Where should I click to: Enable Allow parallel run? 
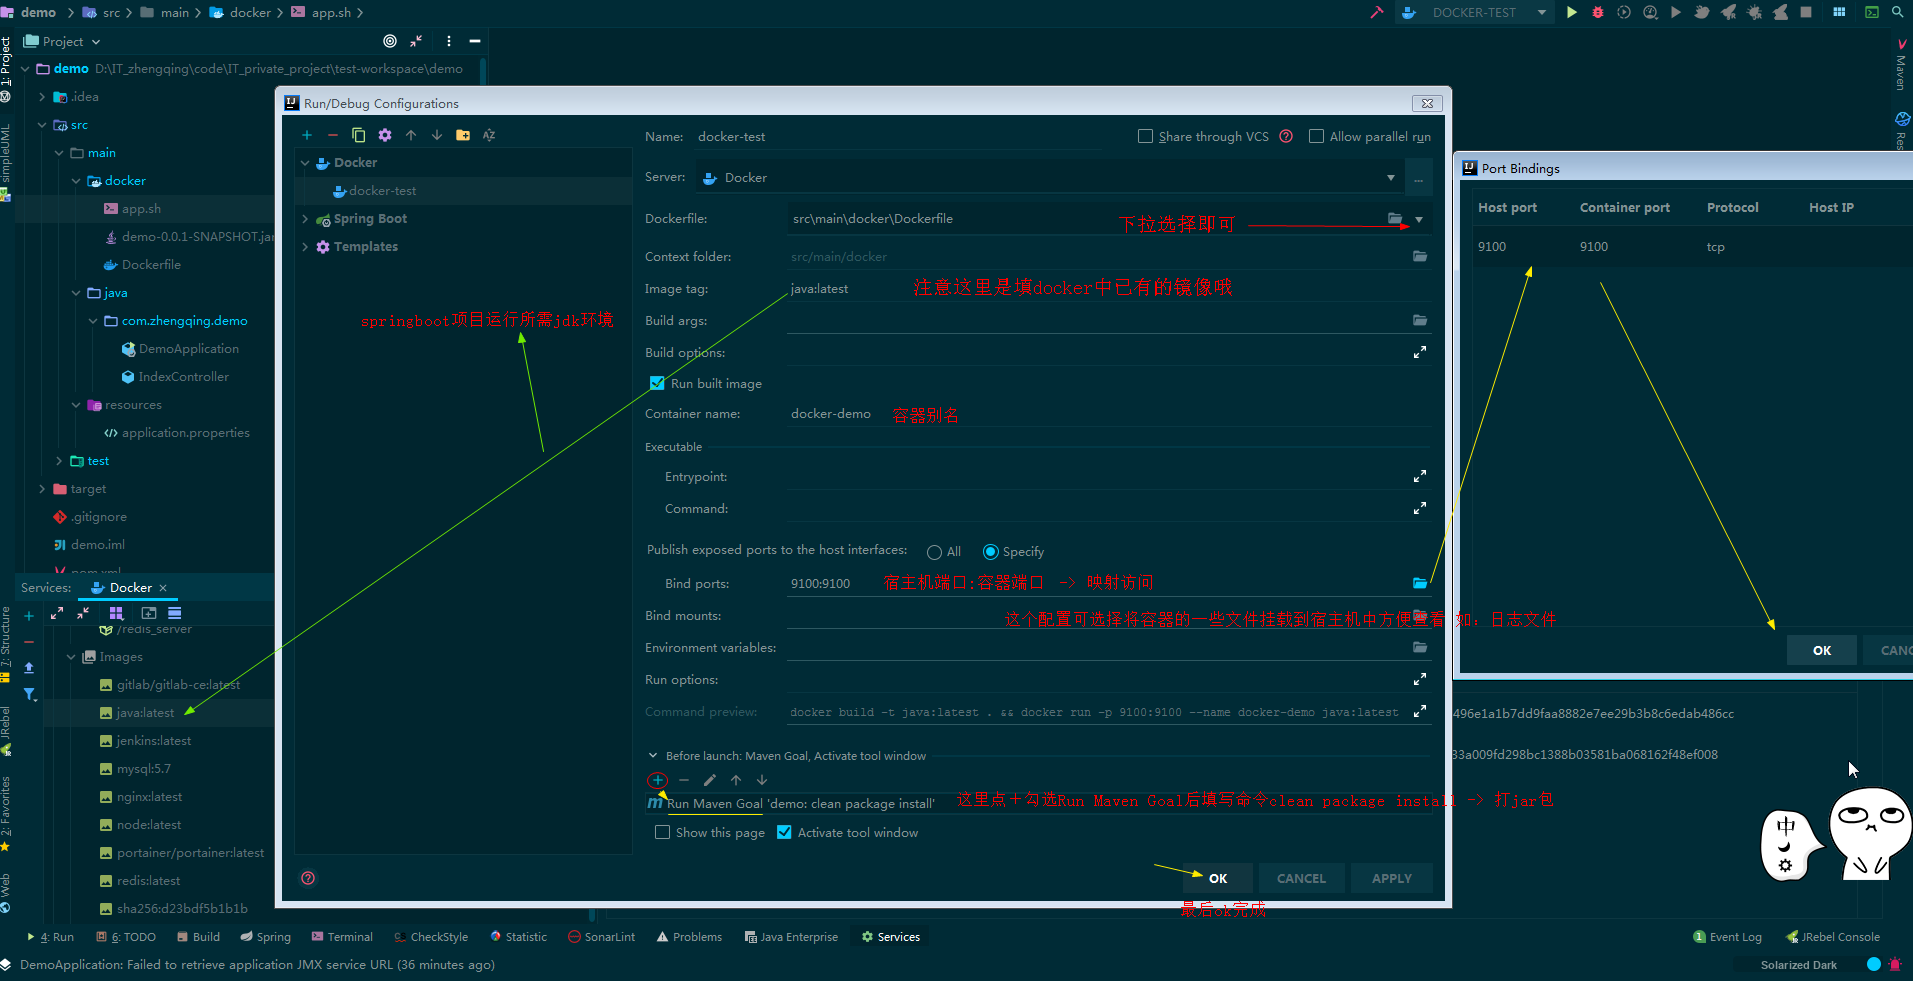pyautogui.click(x=1317, y=136)
